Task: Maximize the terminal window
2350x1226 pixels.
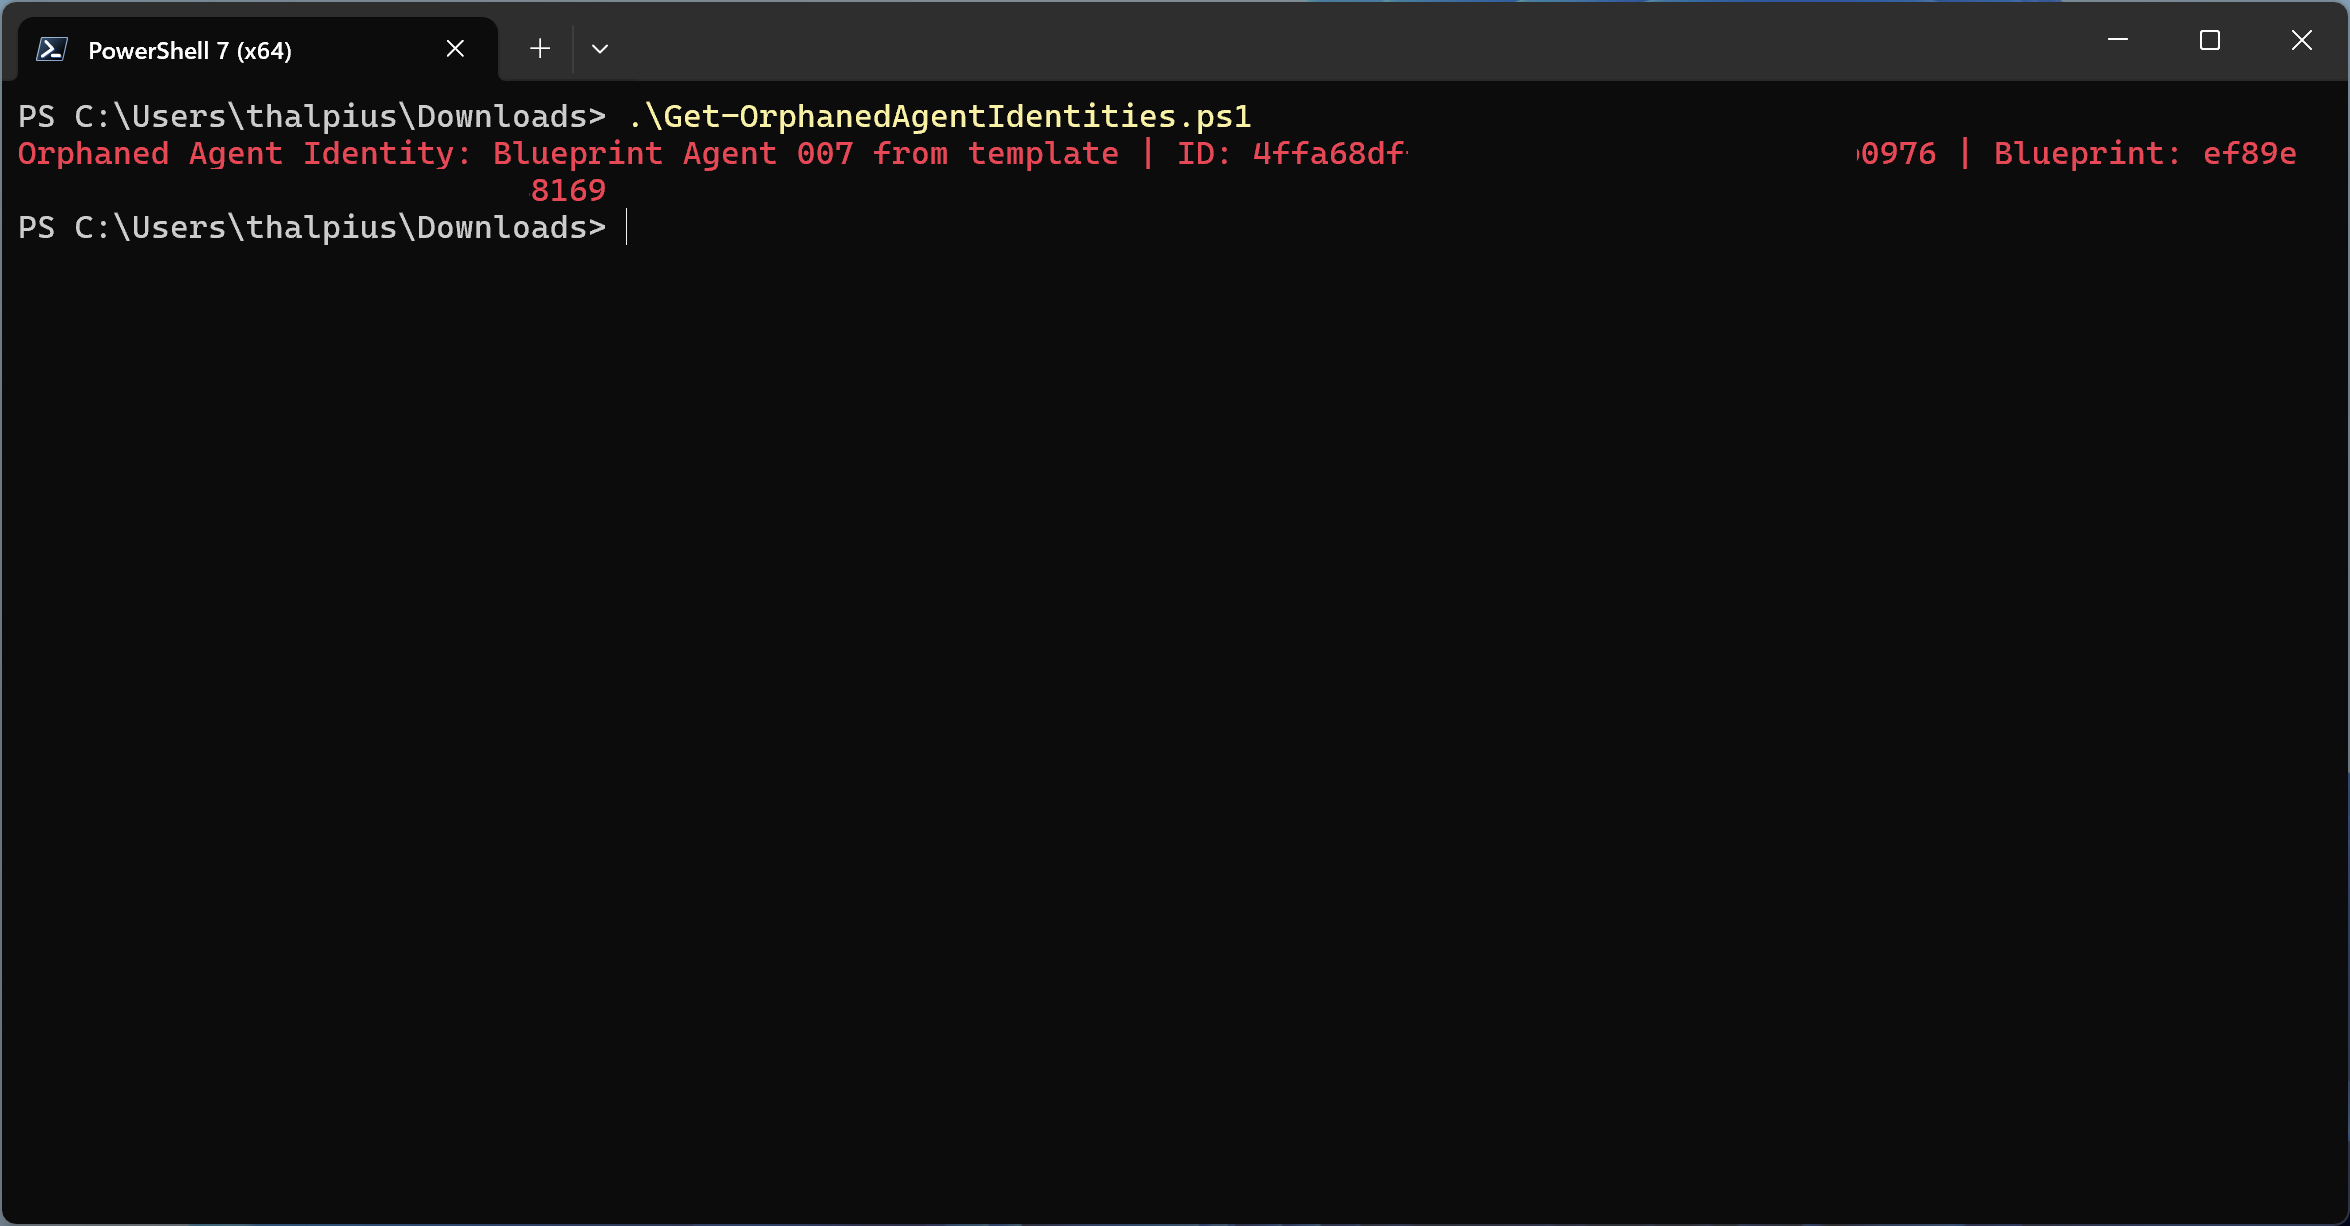Action: pyautogui.click(x=2210, y=40)
